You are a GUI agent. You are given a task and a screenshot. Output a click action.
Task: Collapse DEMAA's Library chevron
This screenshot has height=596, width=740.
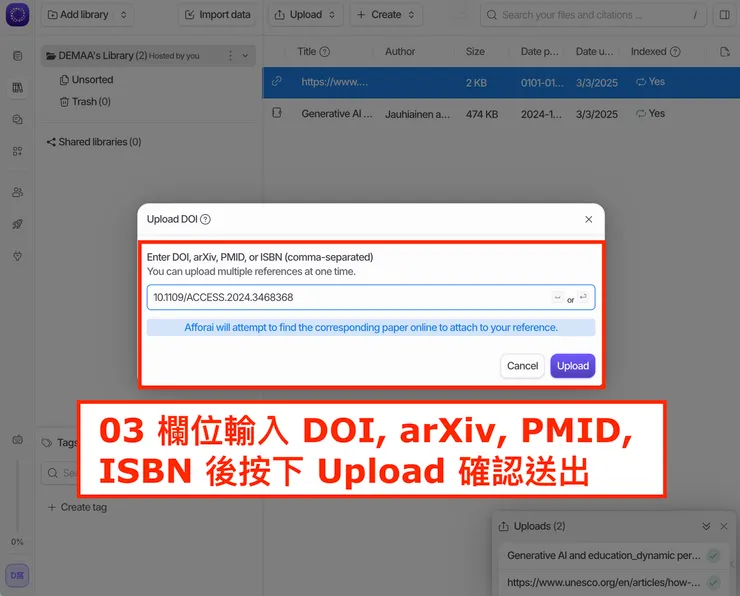[245, 56]
